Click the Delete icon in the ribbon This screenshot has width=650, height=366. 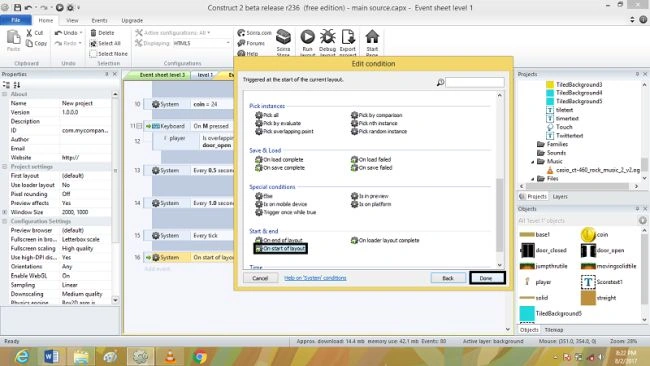[93, 33]
